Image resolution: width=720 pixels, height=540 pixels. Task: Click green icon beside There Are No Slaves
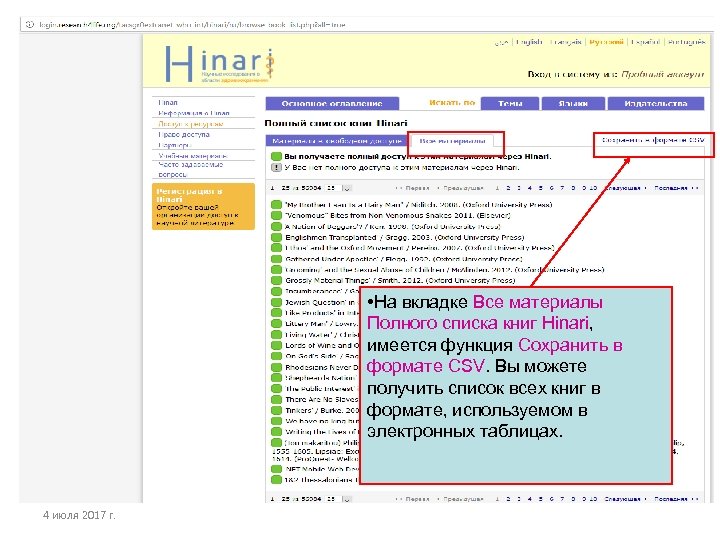click(276, 399)
